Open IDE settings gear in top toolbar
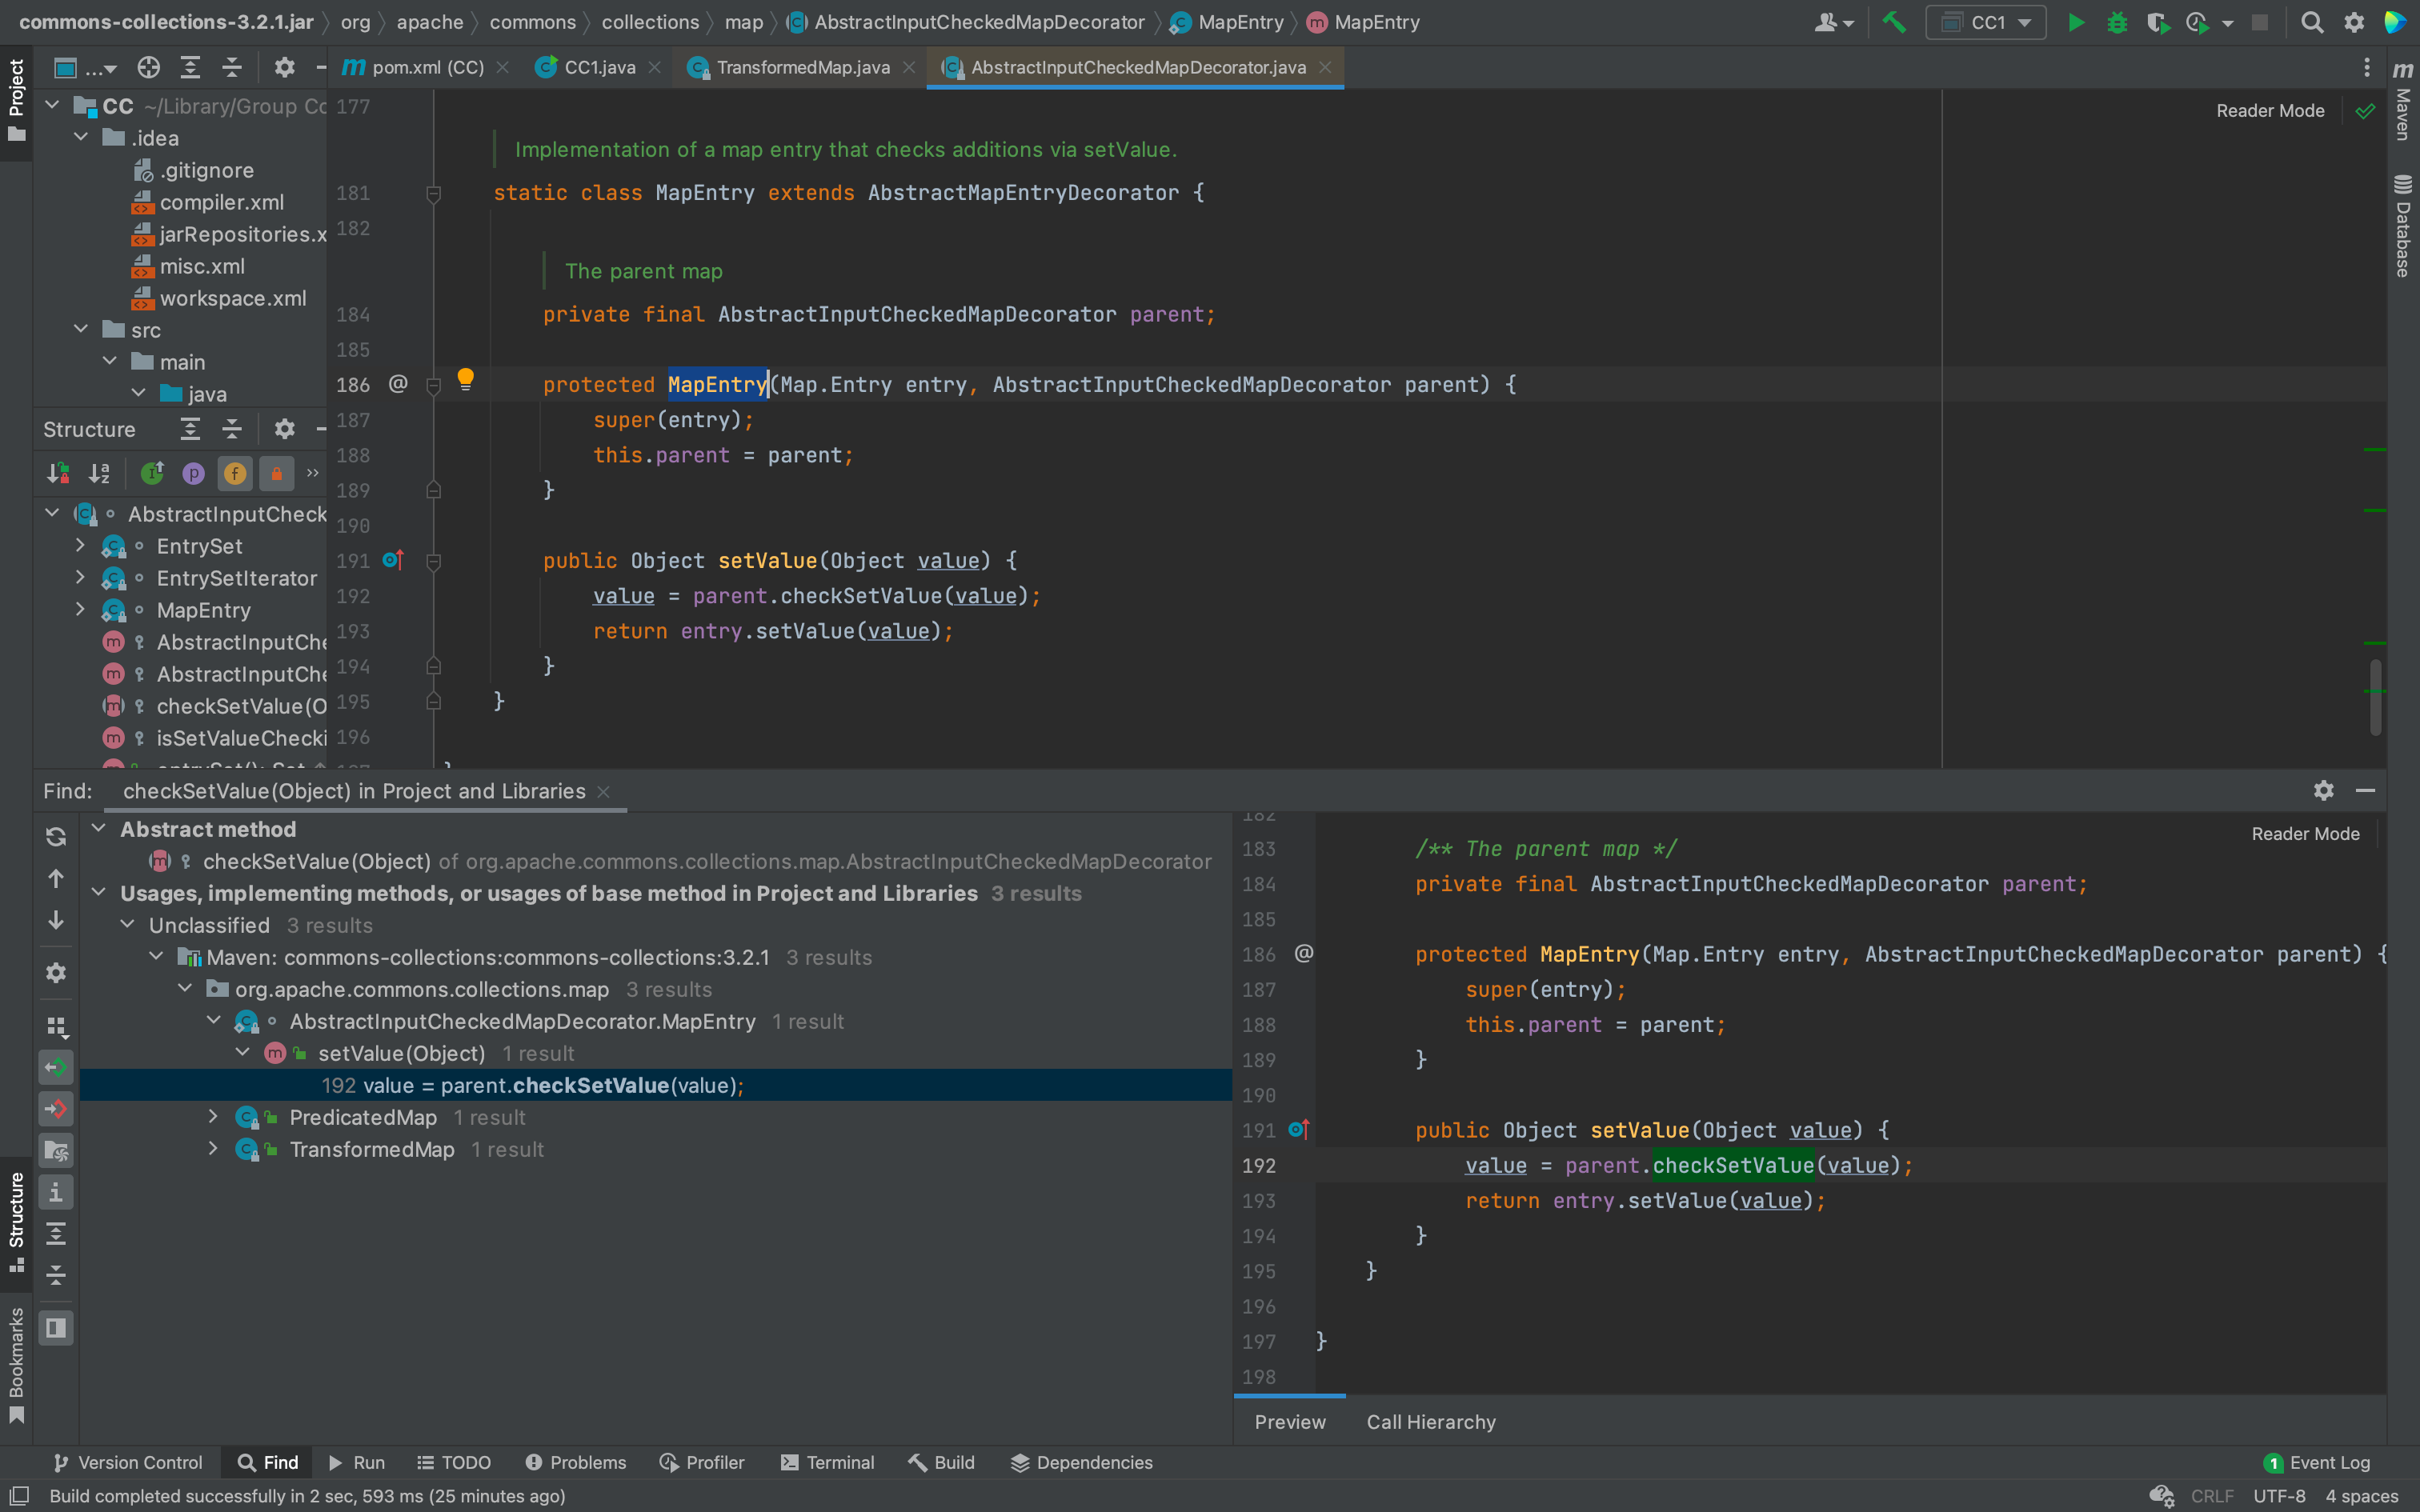2420x1512 pixels. tap(2354, 22)
